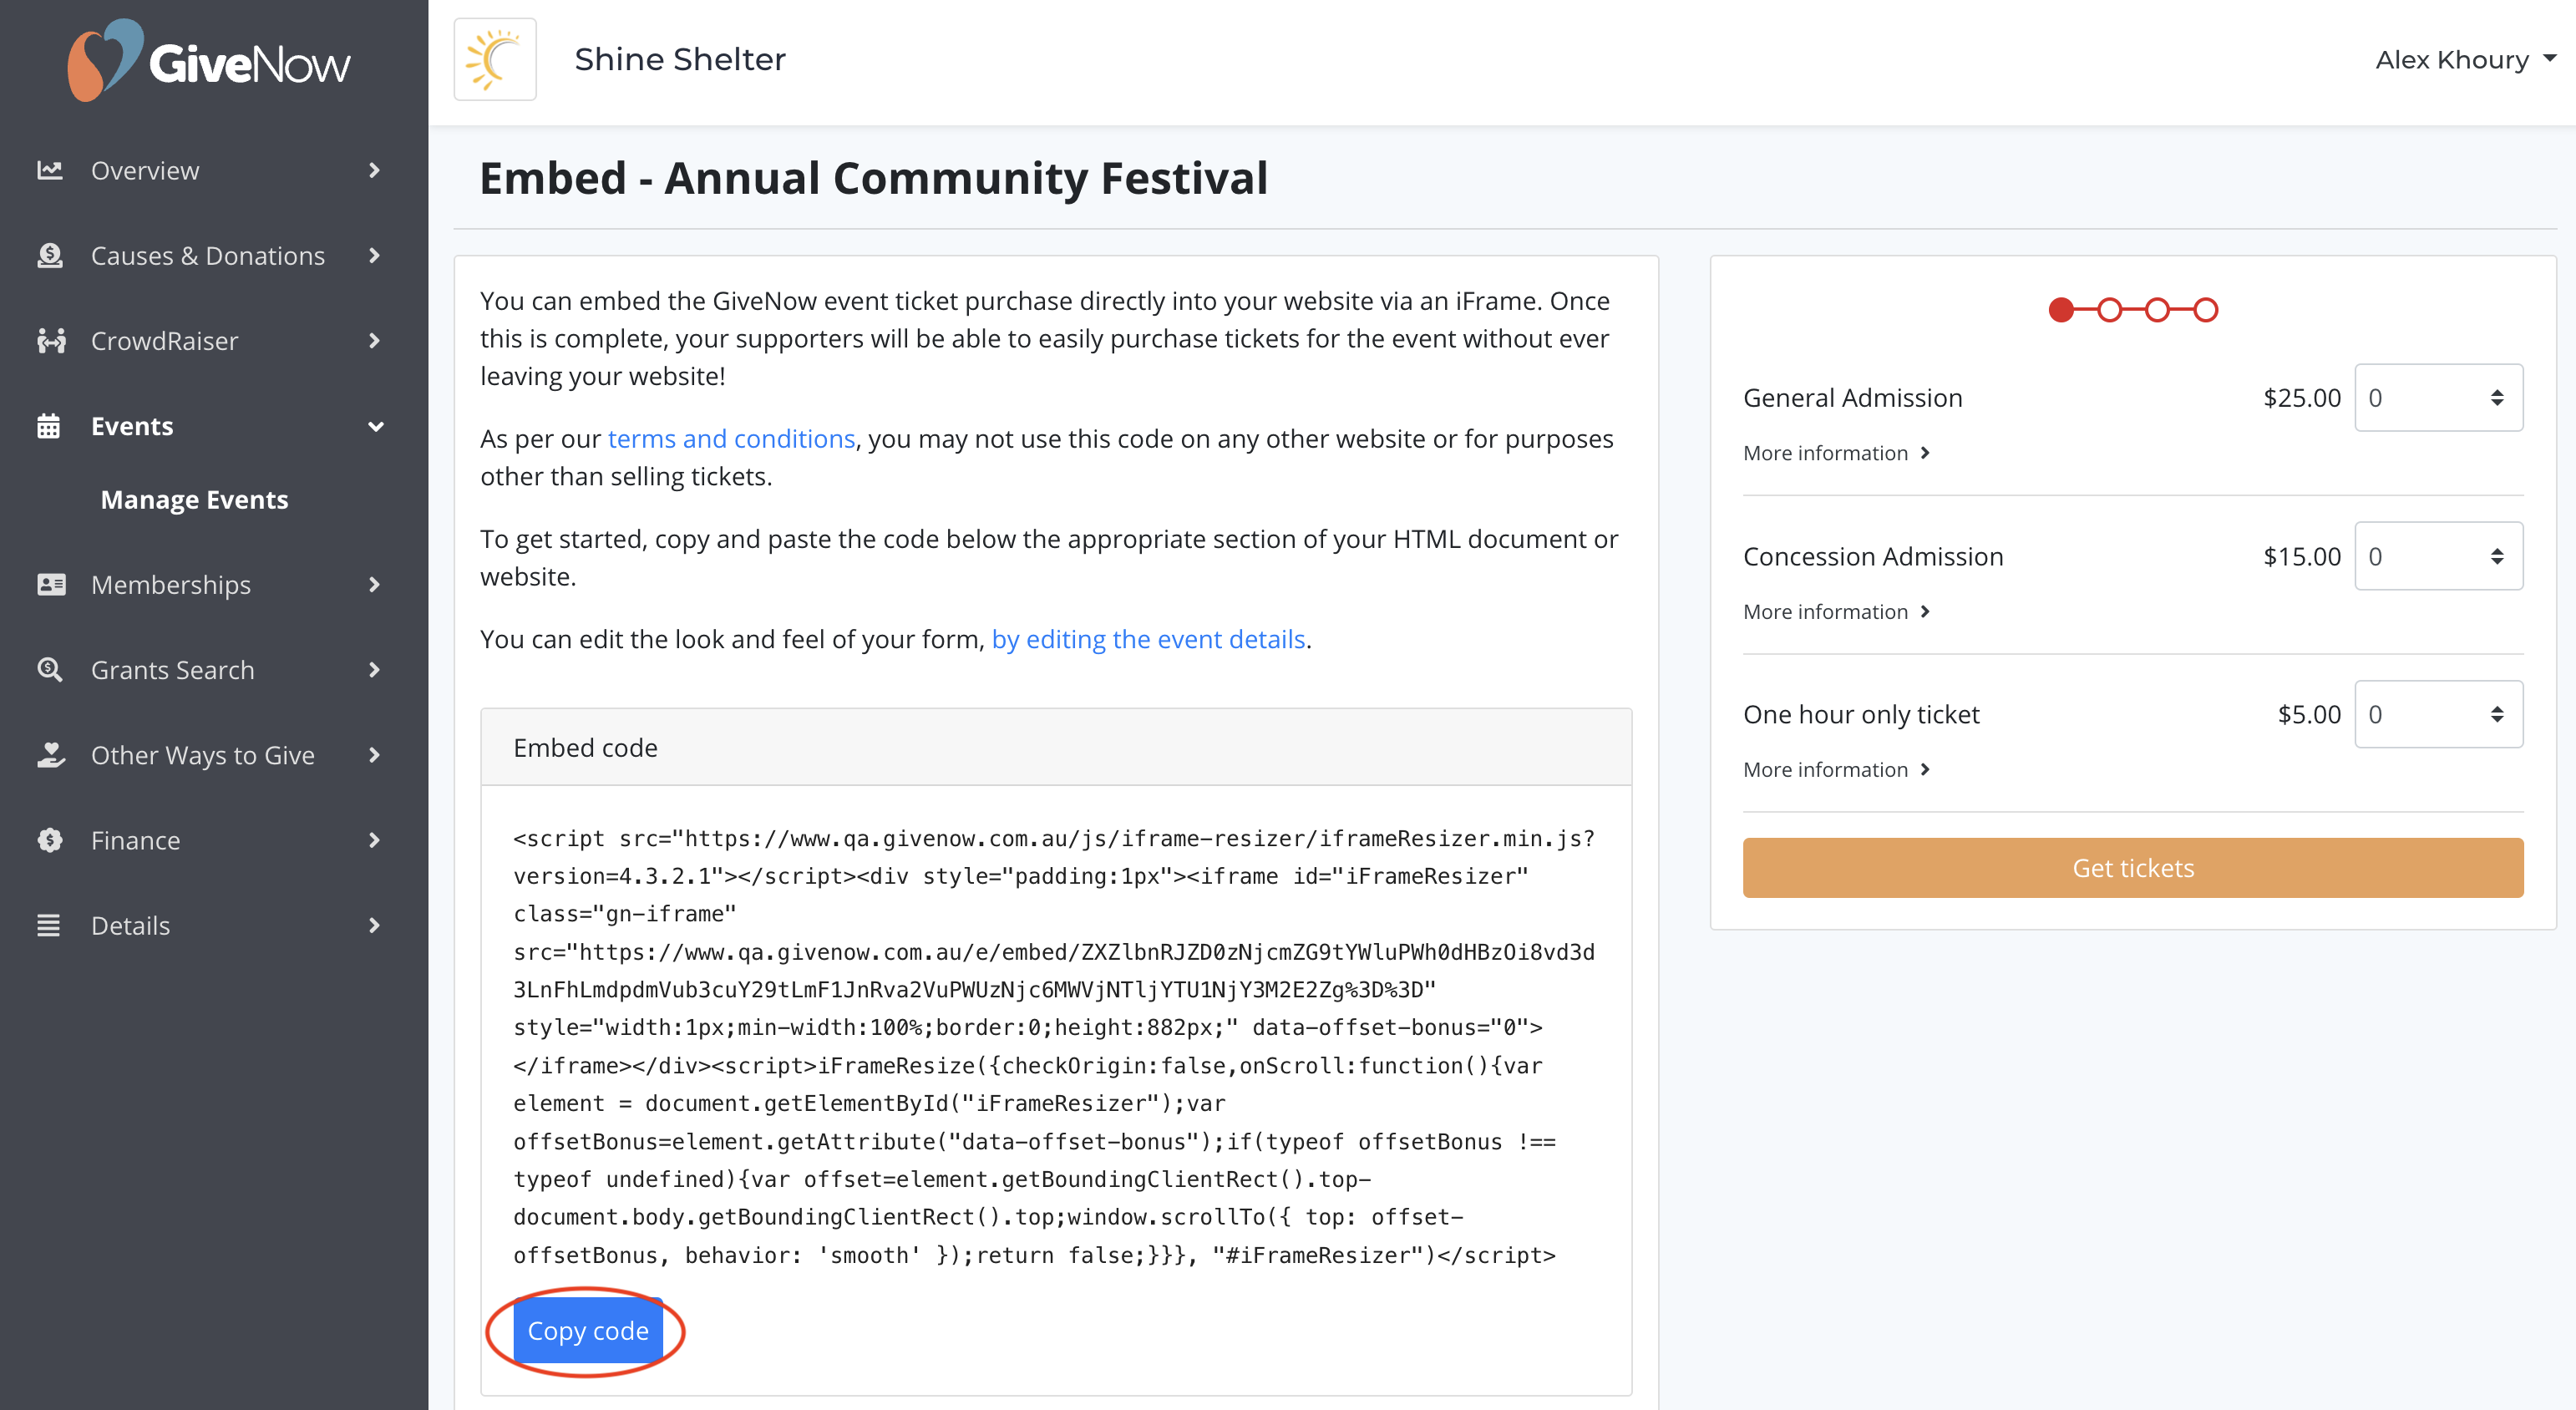Open One hour only ticket quantity selector
The height and width of the screenshot is (1410, 2576).
click(x=2438, y=714)
